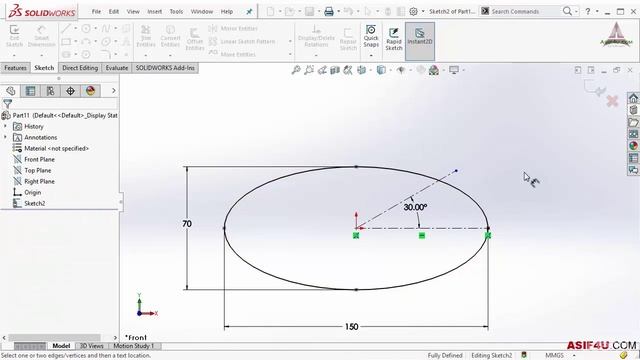640x360 pixels.
Task: Open the Window menu
Action: (x=202, y=11)
